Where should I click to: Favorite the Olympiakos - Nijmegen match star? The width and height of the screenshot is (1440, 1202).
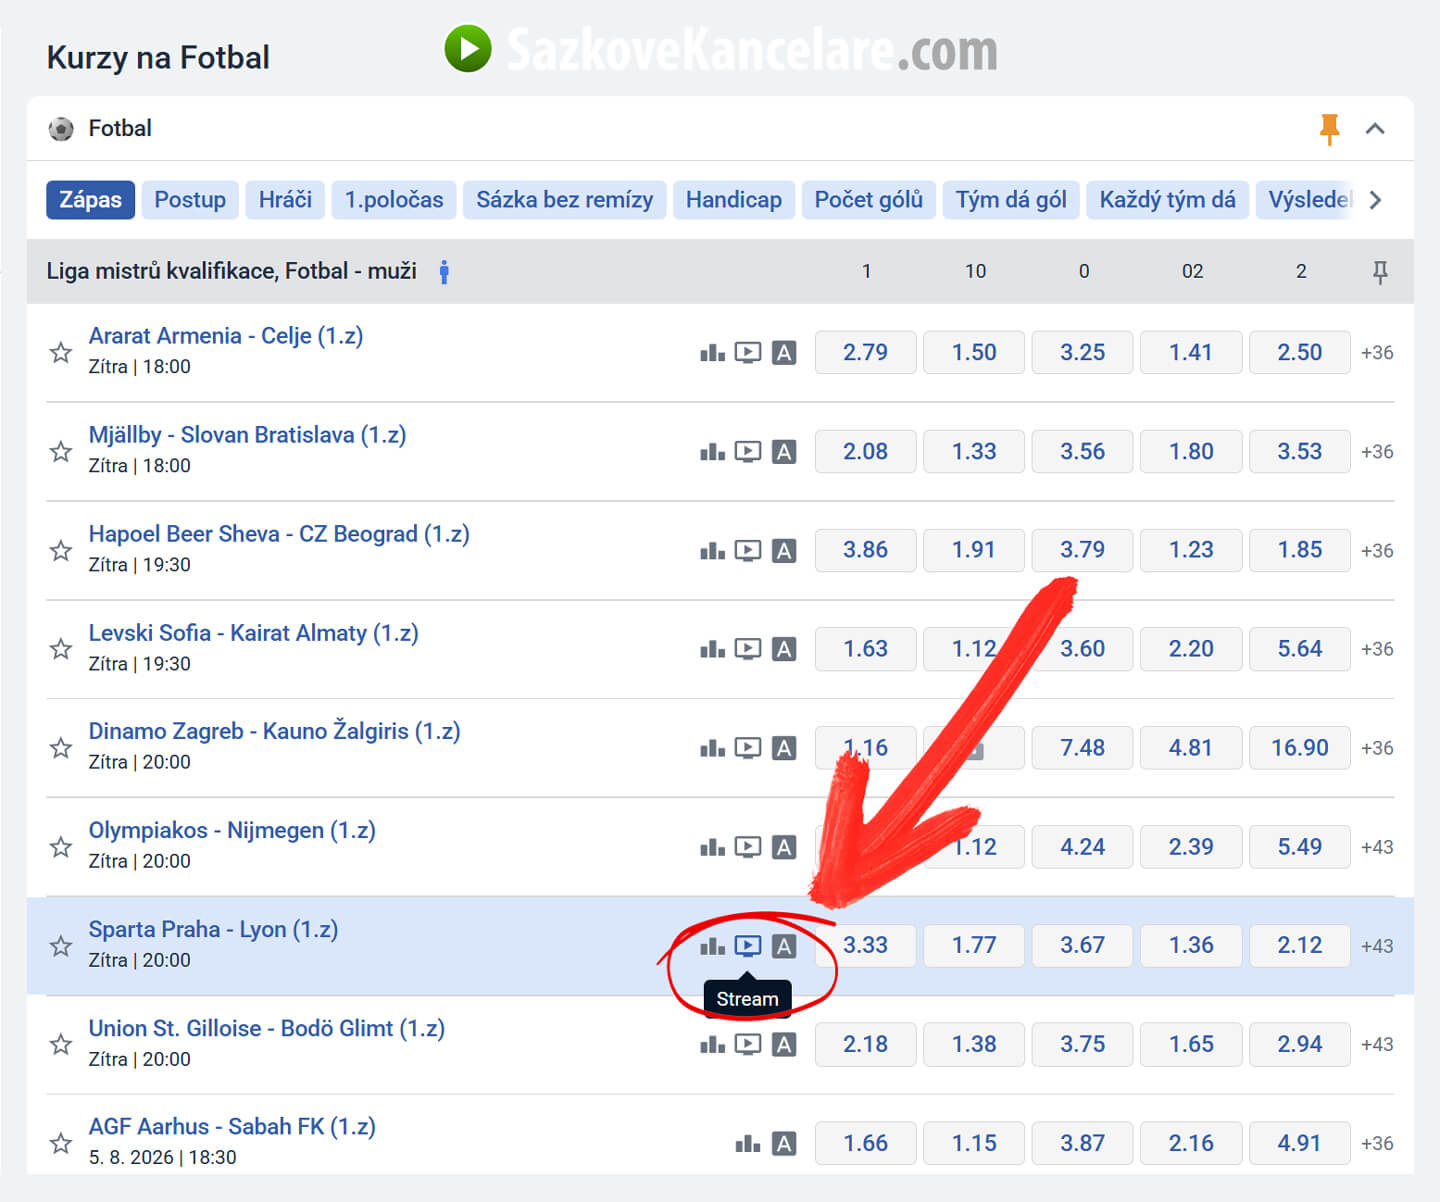click(61, 847)
